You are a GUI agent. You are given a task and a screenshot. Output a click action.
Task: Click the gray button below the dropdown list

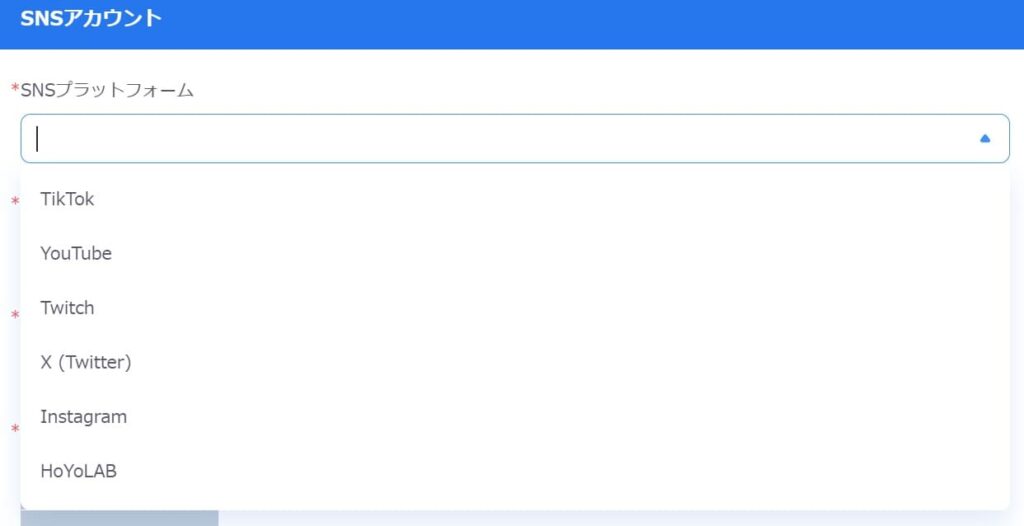(x=120, y=518)
